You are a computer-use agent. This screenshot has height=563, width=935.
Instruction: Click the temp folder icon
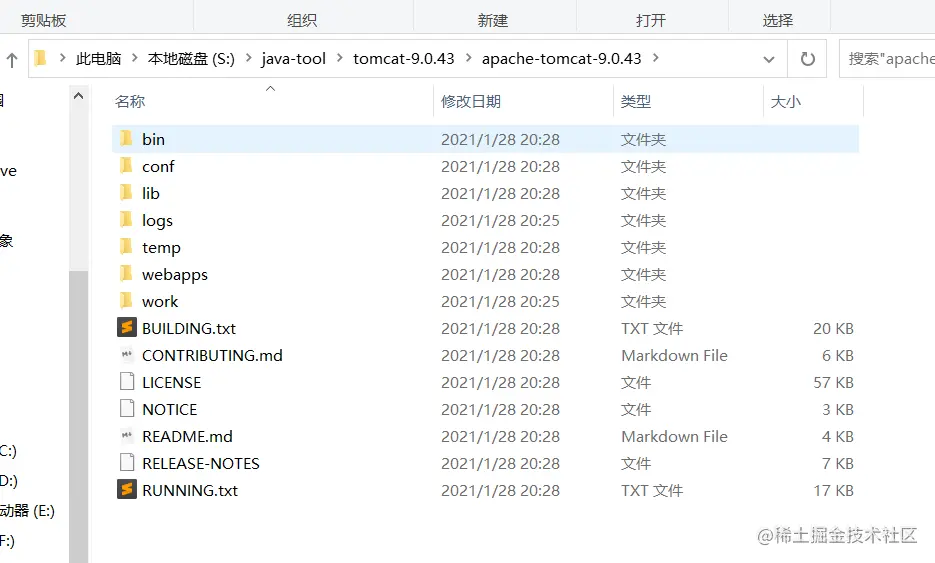pos(126,247)
